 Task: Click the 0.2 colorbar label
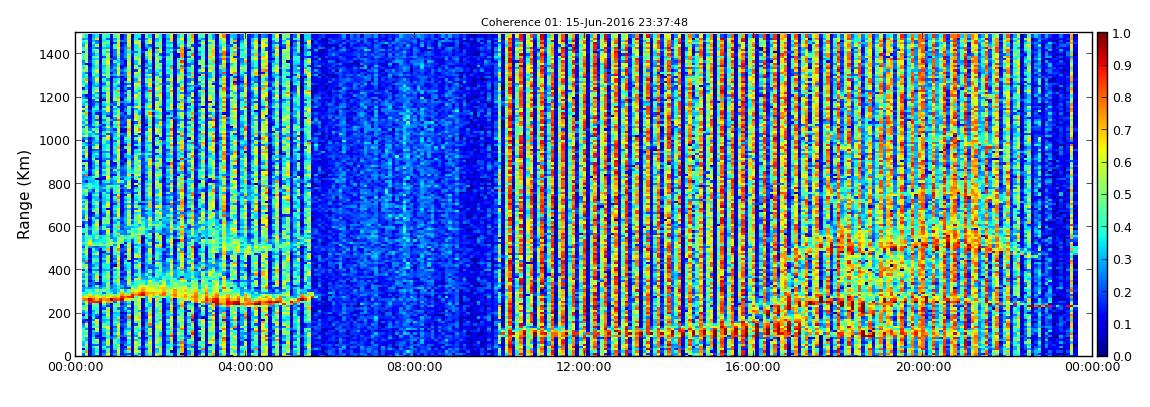coord(1121,292)
